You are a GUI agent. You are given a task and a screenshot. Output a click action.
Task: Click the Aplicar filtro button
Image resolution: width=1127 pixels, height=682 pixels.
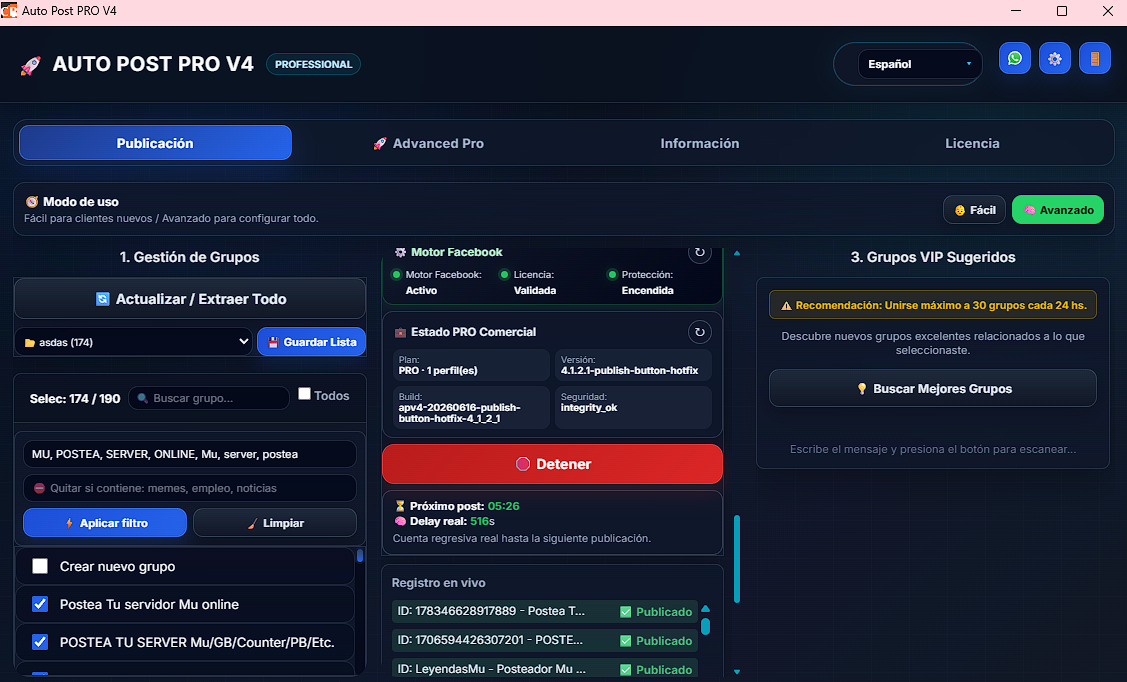(x=105, y=522)
